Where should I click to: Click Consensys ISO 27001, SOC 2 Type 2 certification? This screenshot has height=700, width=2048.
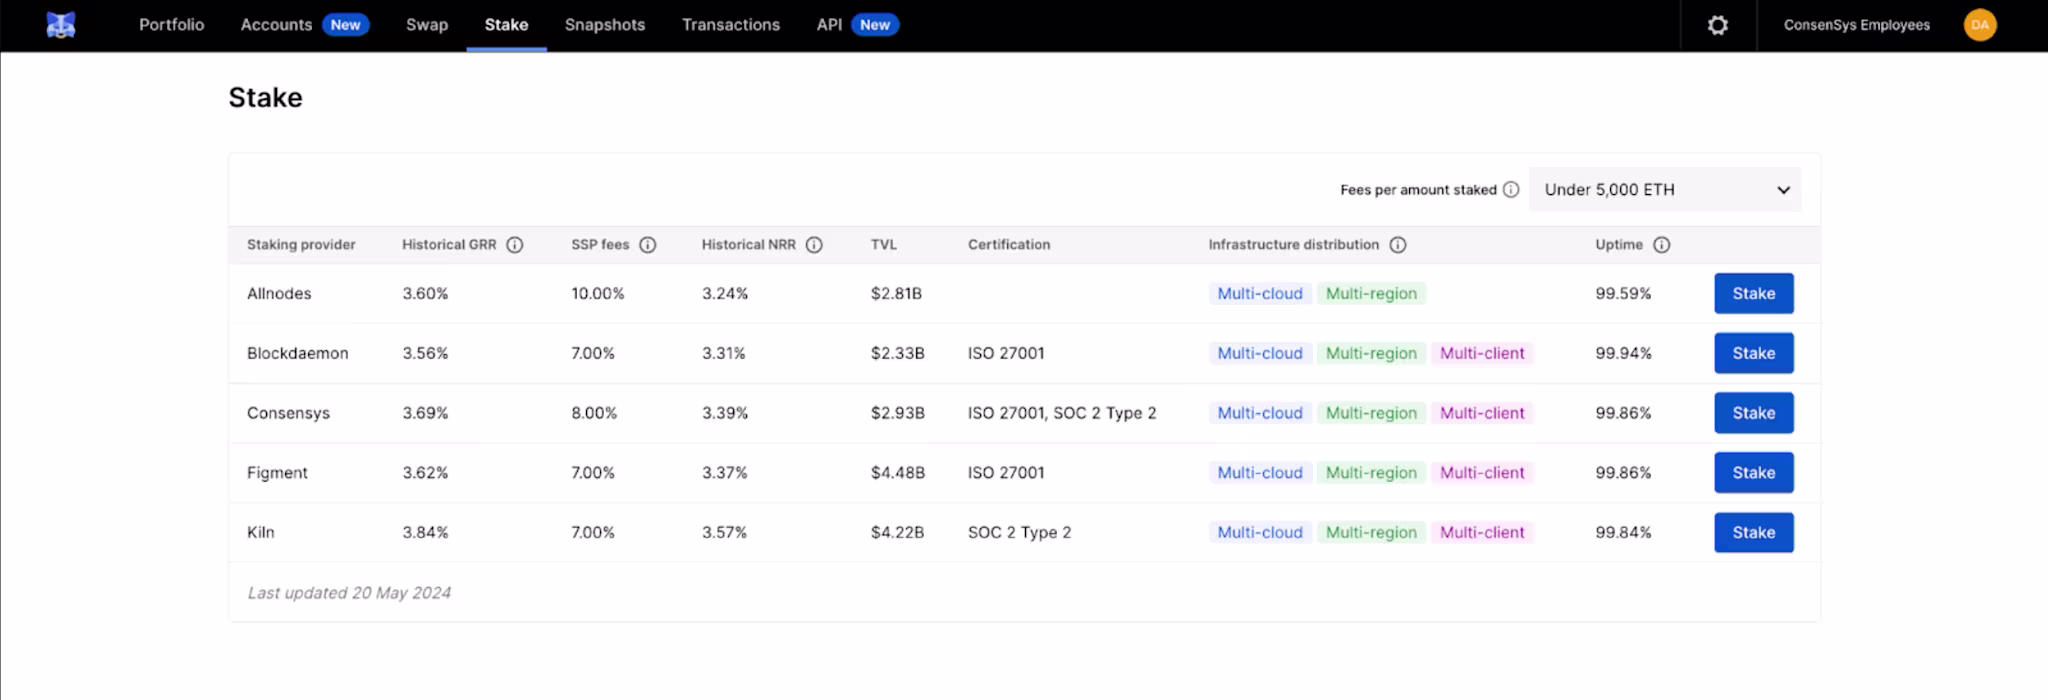point(1062,413)
